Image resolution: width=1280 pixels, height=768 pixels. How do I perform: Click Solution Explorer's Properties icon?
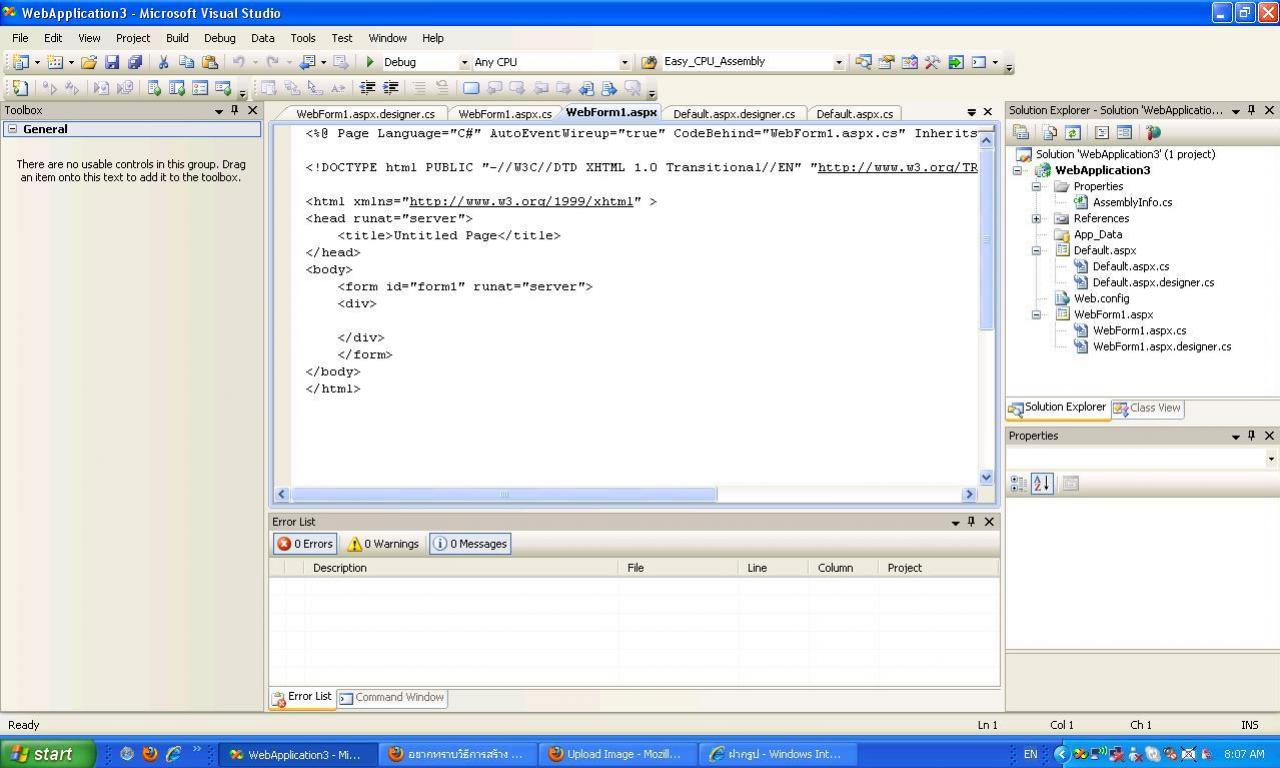pos(1021,132)
